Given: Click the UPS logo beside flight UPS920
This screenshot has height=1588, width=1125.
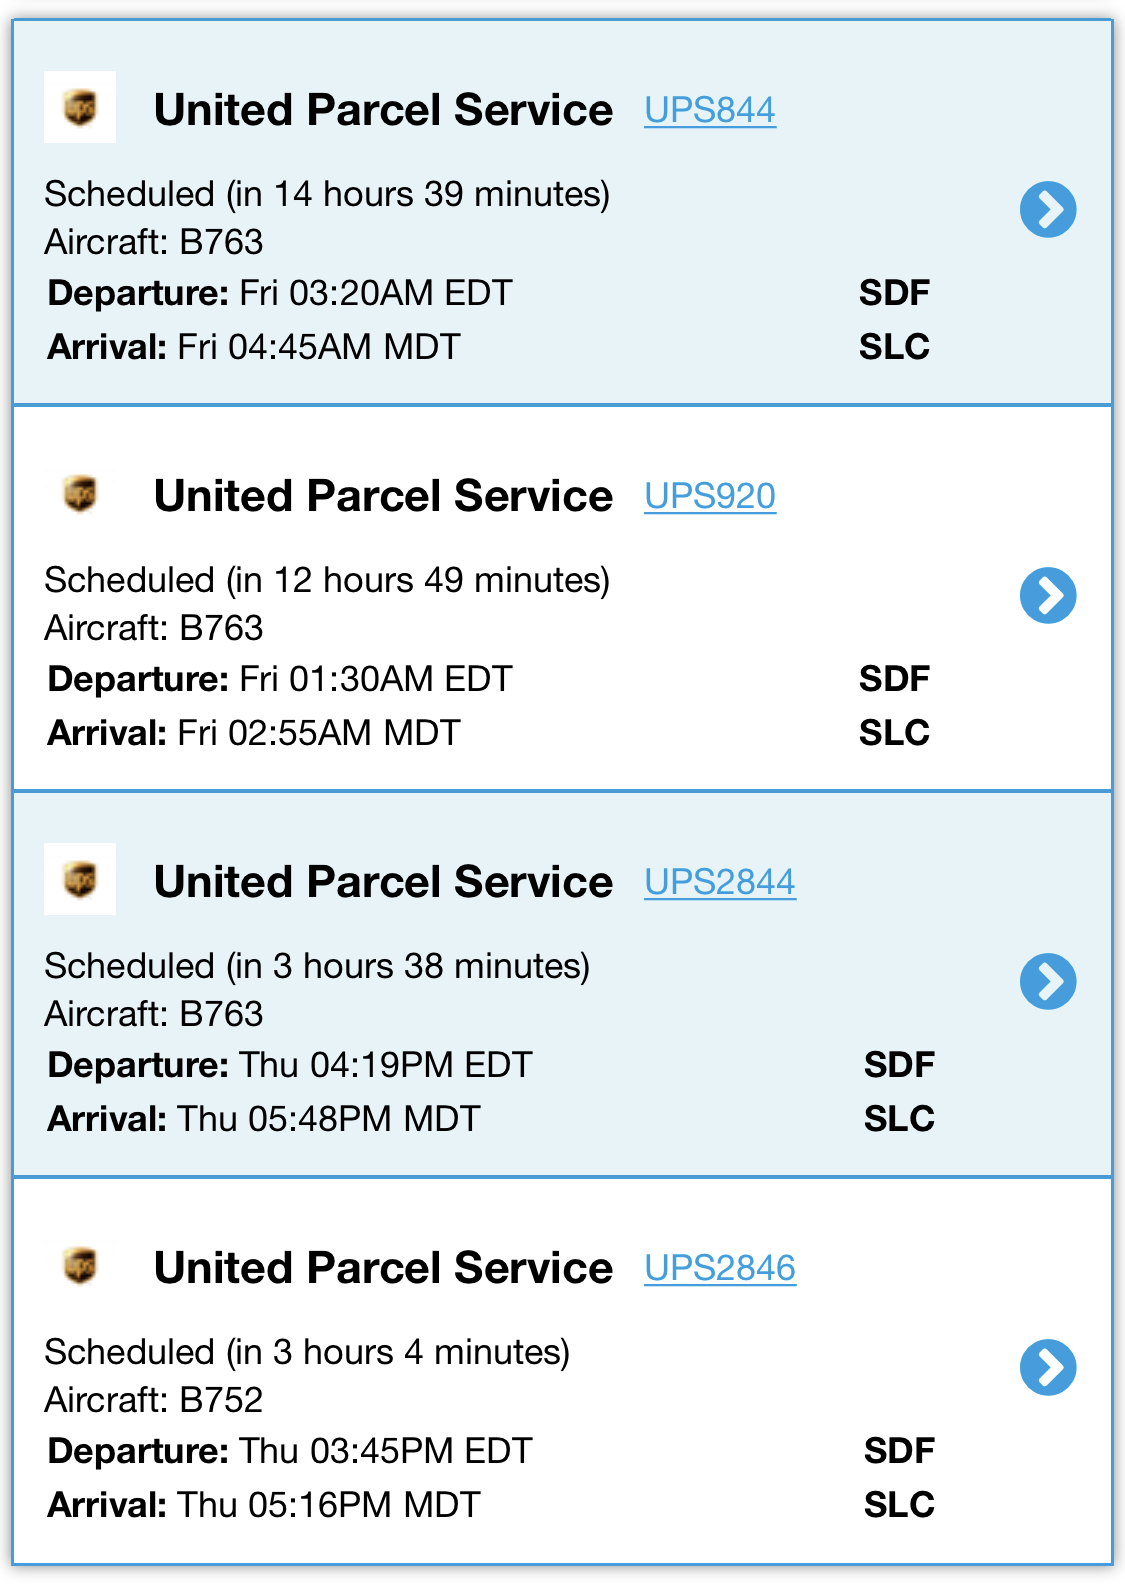Looking at the screenshot, I should [x=80, y=493].
